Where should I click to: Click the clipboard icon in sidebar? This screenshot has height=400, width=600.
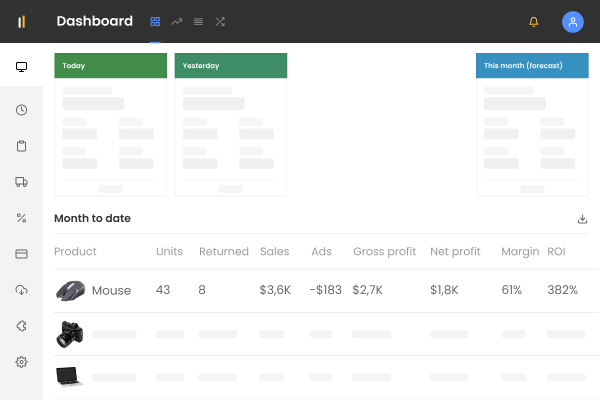tap(21, 146)
